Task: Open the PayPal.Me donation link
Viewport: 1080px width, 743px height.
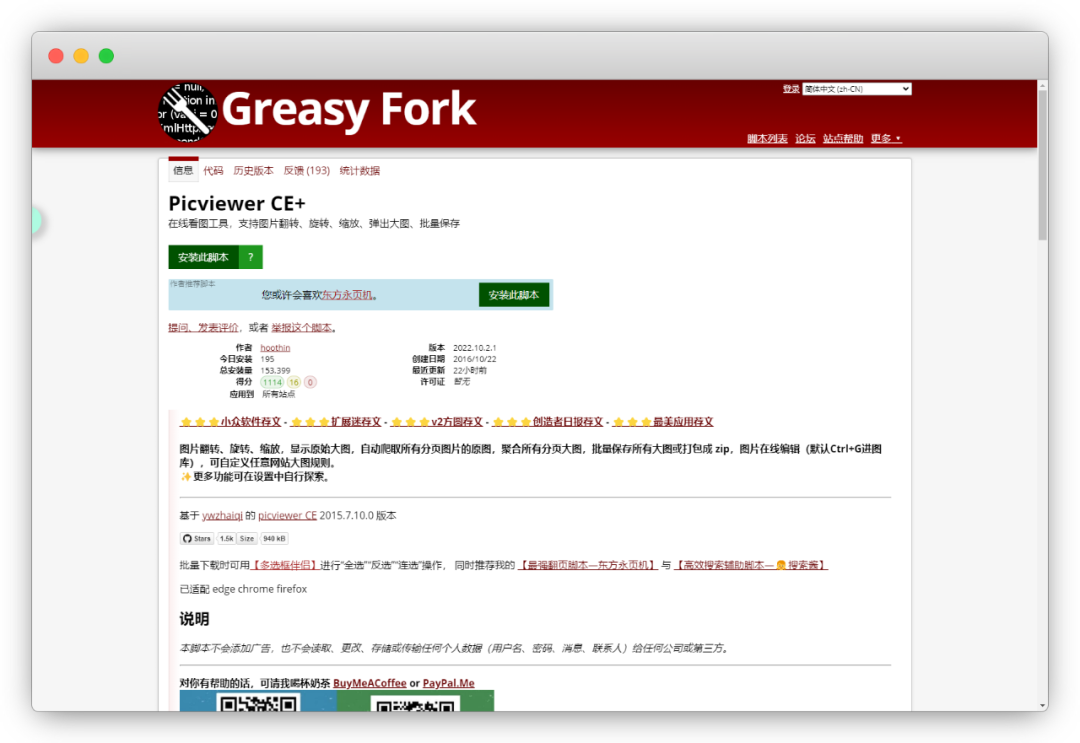Action: point(448,683)
